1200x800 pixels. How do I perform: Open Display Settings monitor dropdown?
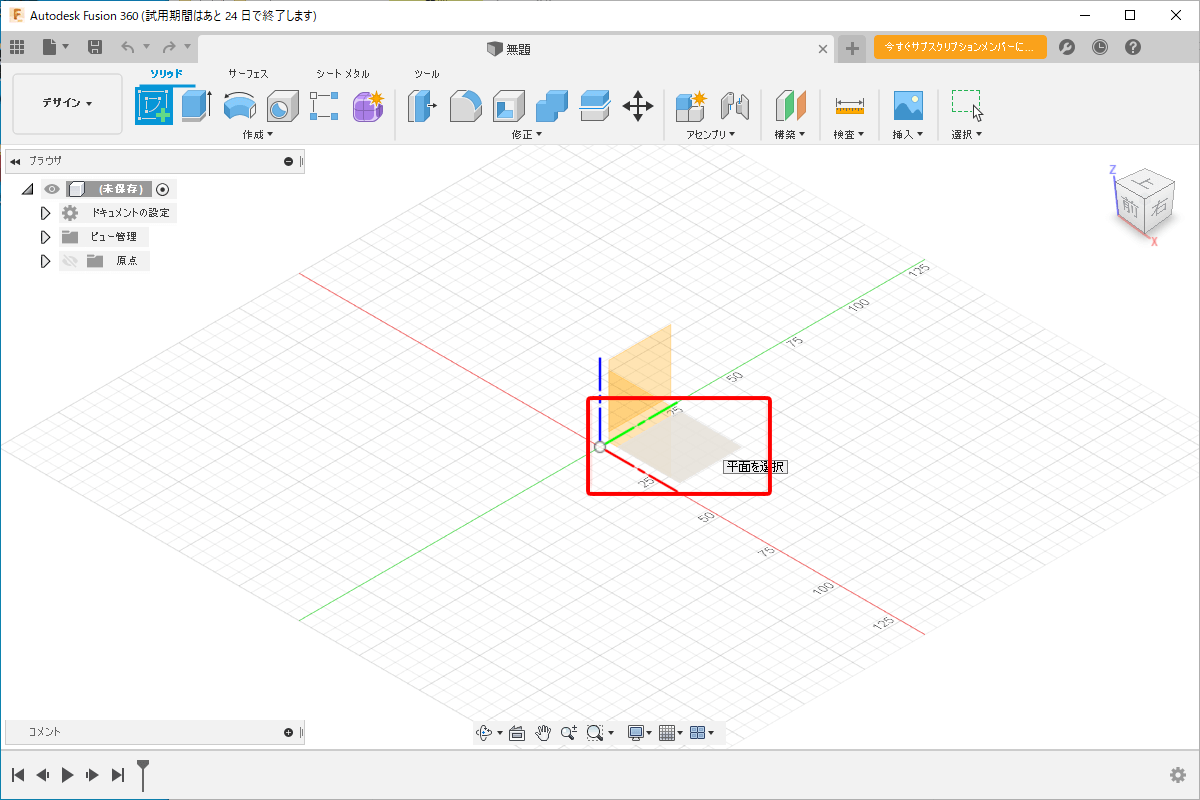pos(639,733)
